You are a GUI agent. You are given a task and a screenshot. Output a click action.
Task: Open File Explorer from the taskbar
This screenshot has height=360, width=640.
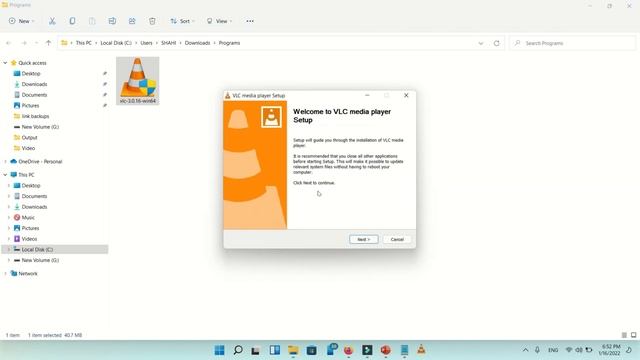[x=293, y=350]
